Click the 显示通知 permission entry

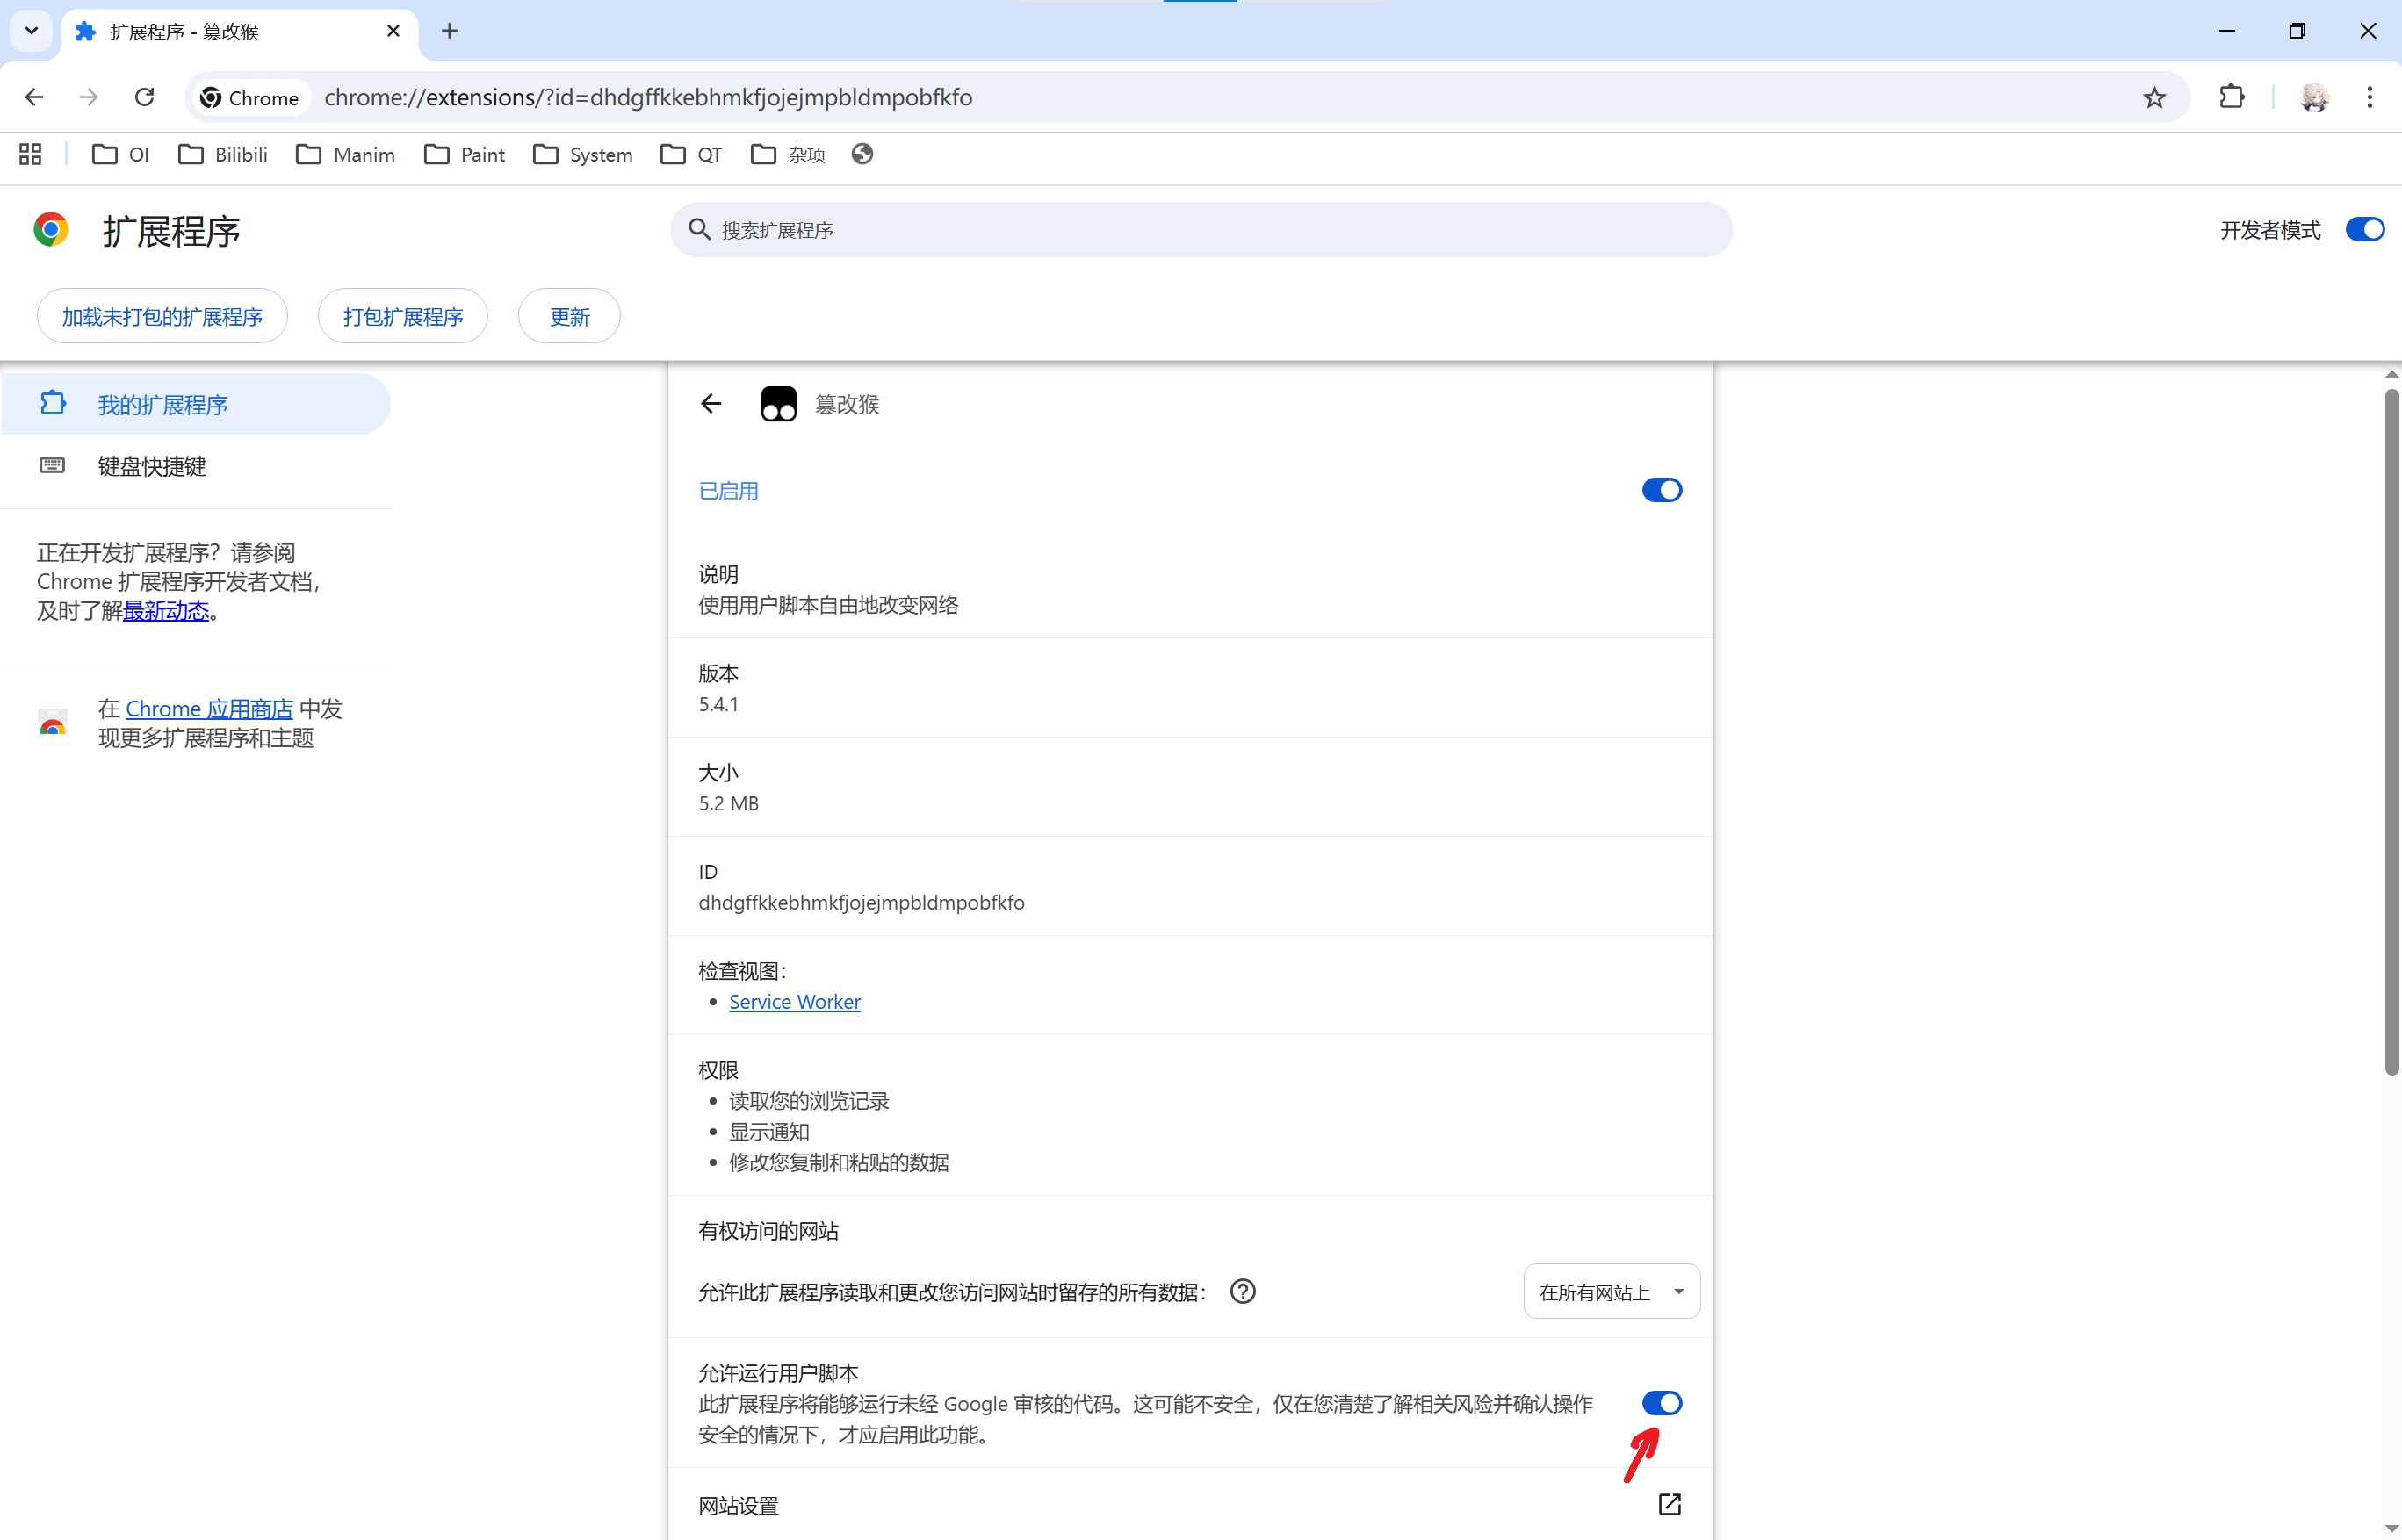click(769, 1131)
